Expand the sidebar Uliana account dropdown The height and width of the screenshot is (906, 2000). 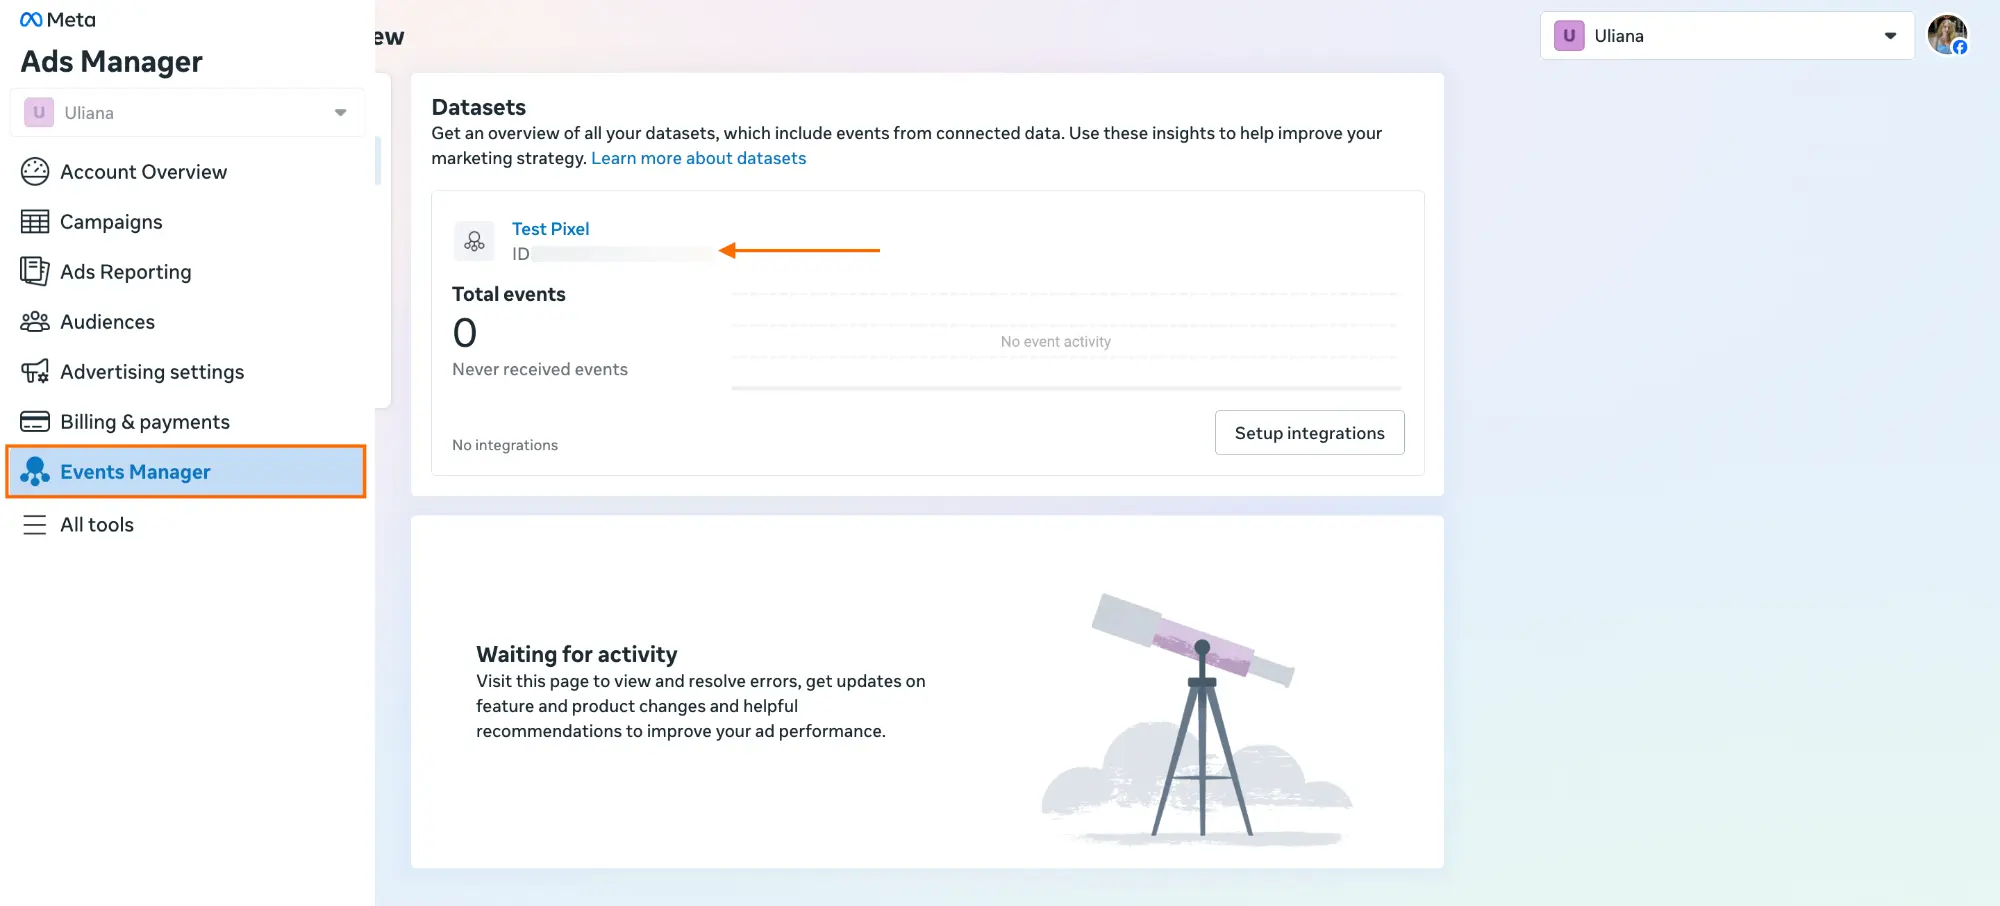tap(187, 113)
